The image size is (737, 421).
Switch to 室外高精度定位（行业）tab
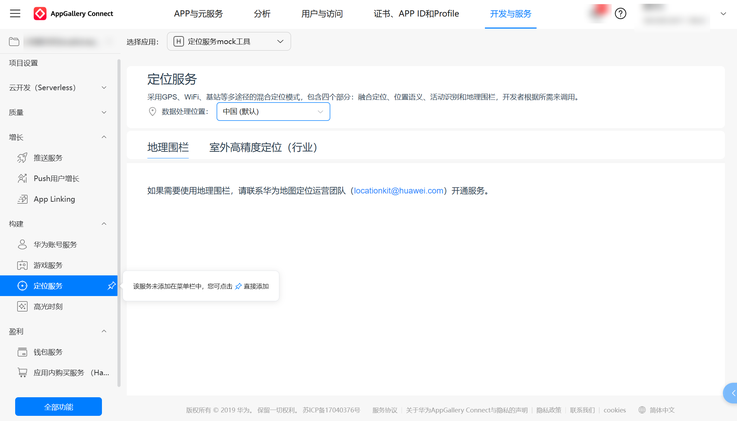(263, 147)
